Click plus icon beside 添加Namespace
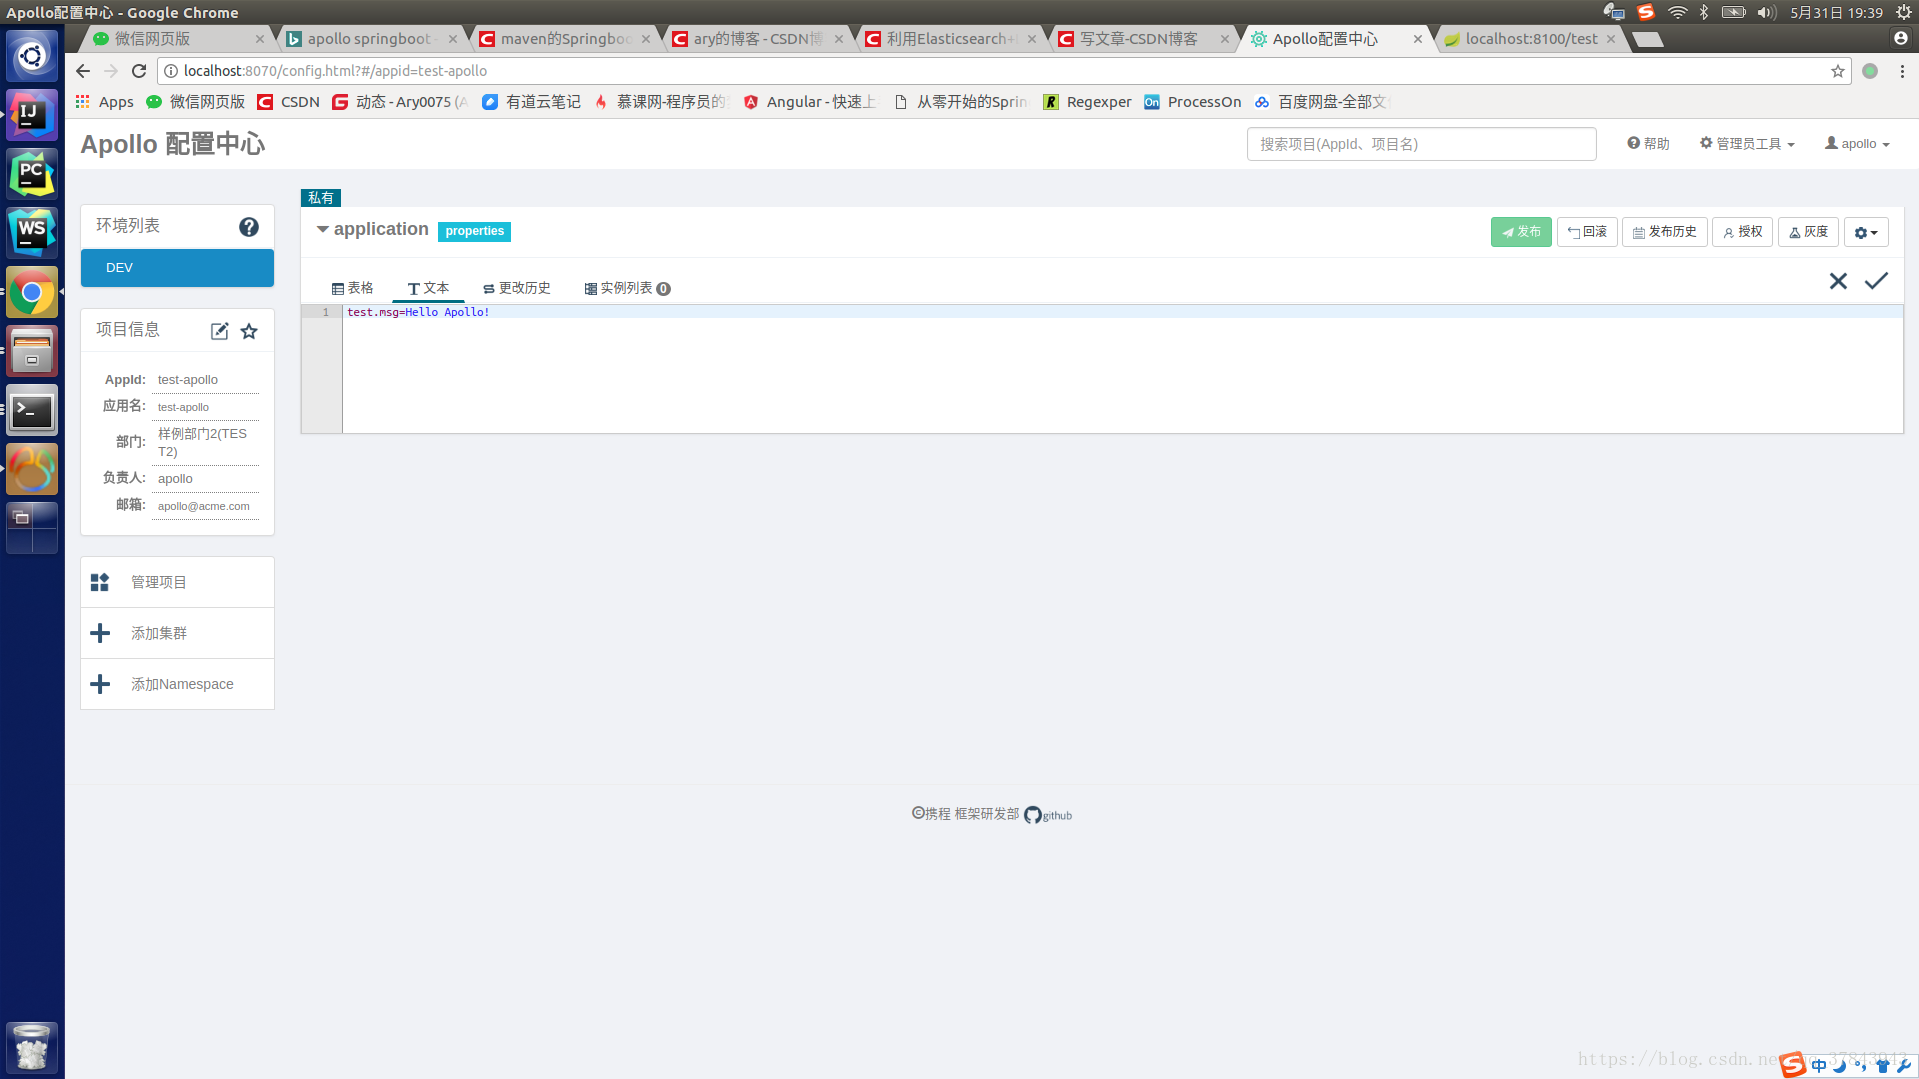This screenshot has width=1919, height=1079. 100,684
